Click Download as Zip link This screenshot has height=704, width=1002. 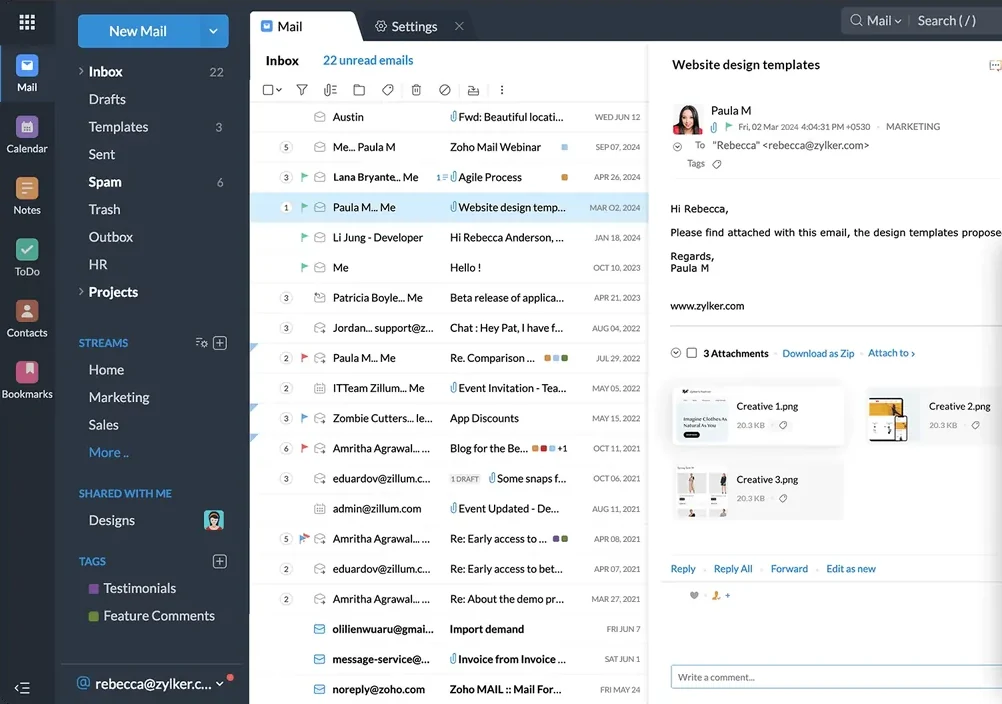818,353
